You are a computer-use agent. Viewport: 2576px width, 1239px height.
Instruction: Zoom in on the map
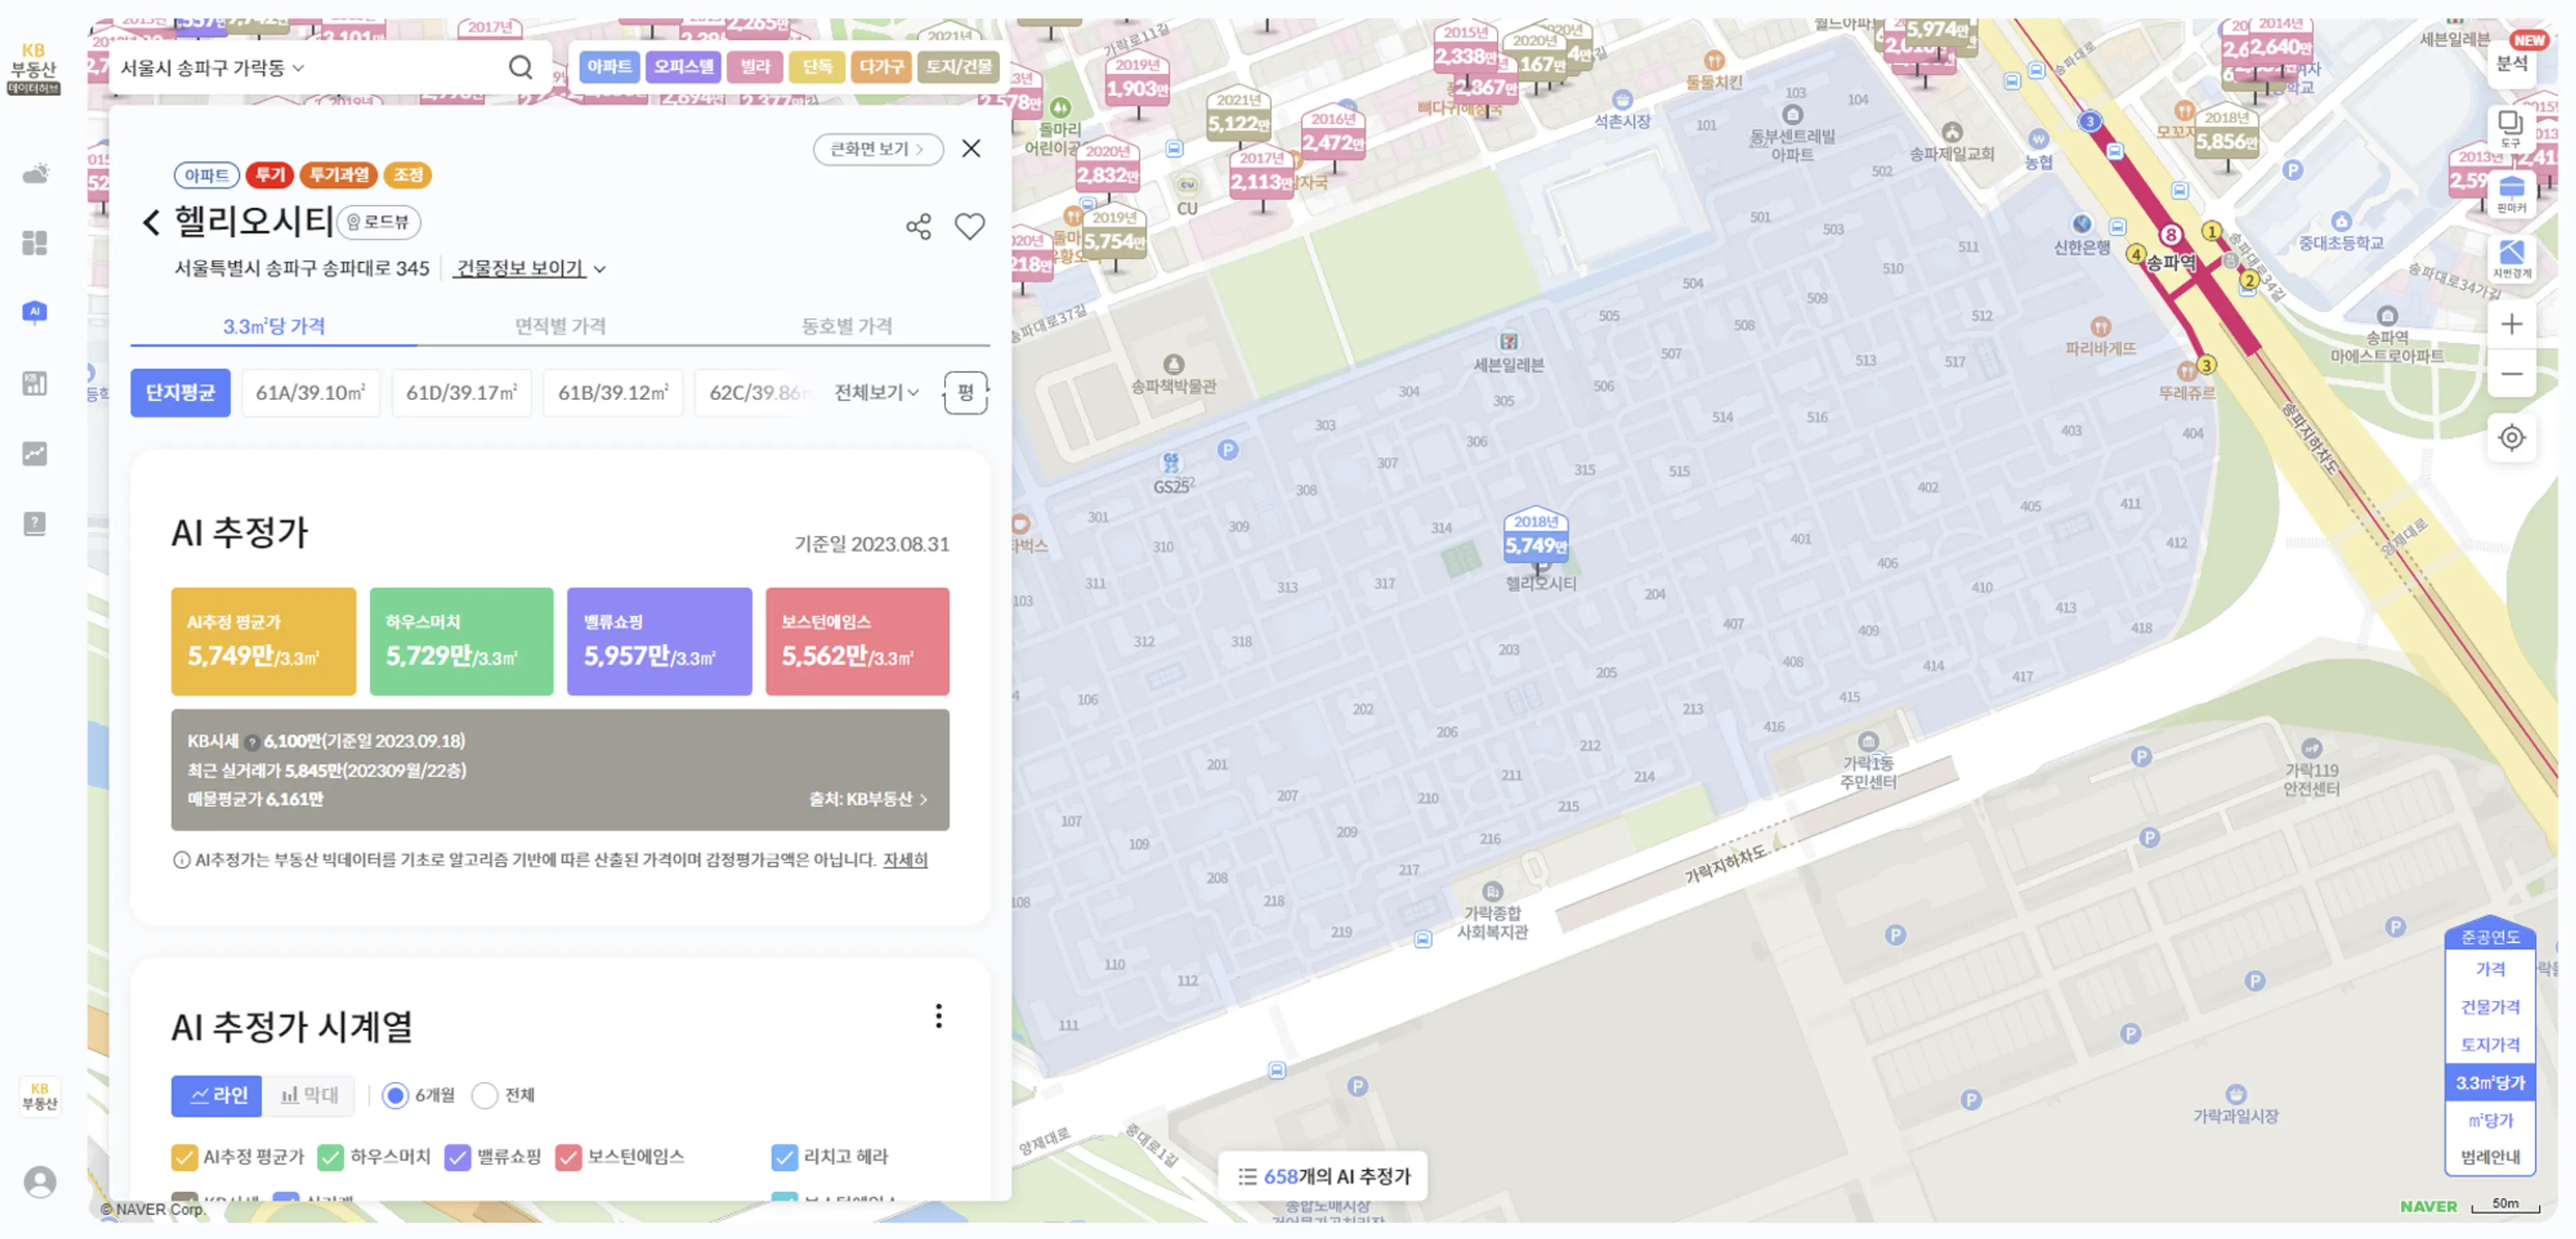(x=2511, y=324)
